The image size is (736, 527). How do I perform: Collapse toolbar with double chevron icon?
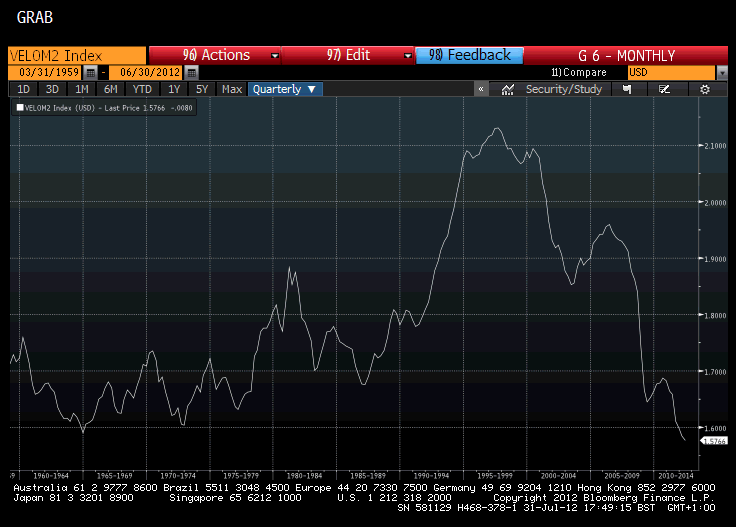481,89
